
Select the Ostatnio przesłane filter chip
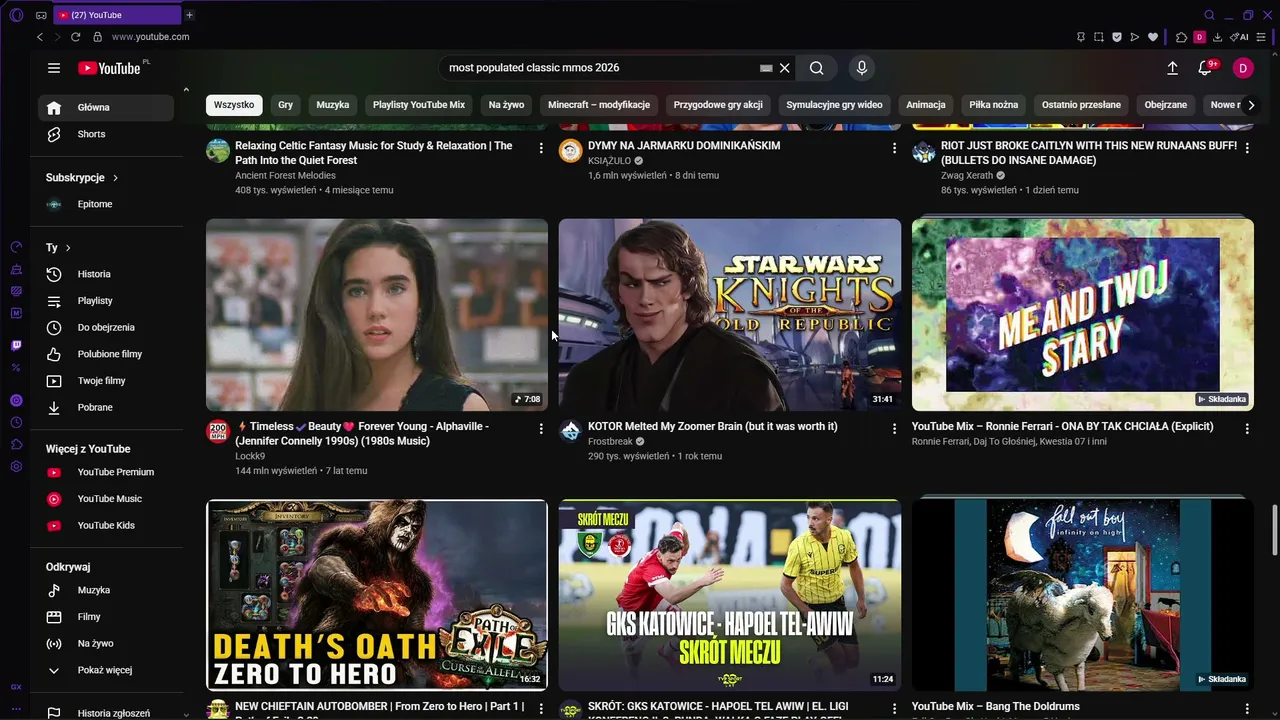click(x=1081, y=105)
